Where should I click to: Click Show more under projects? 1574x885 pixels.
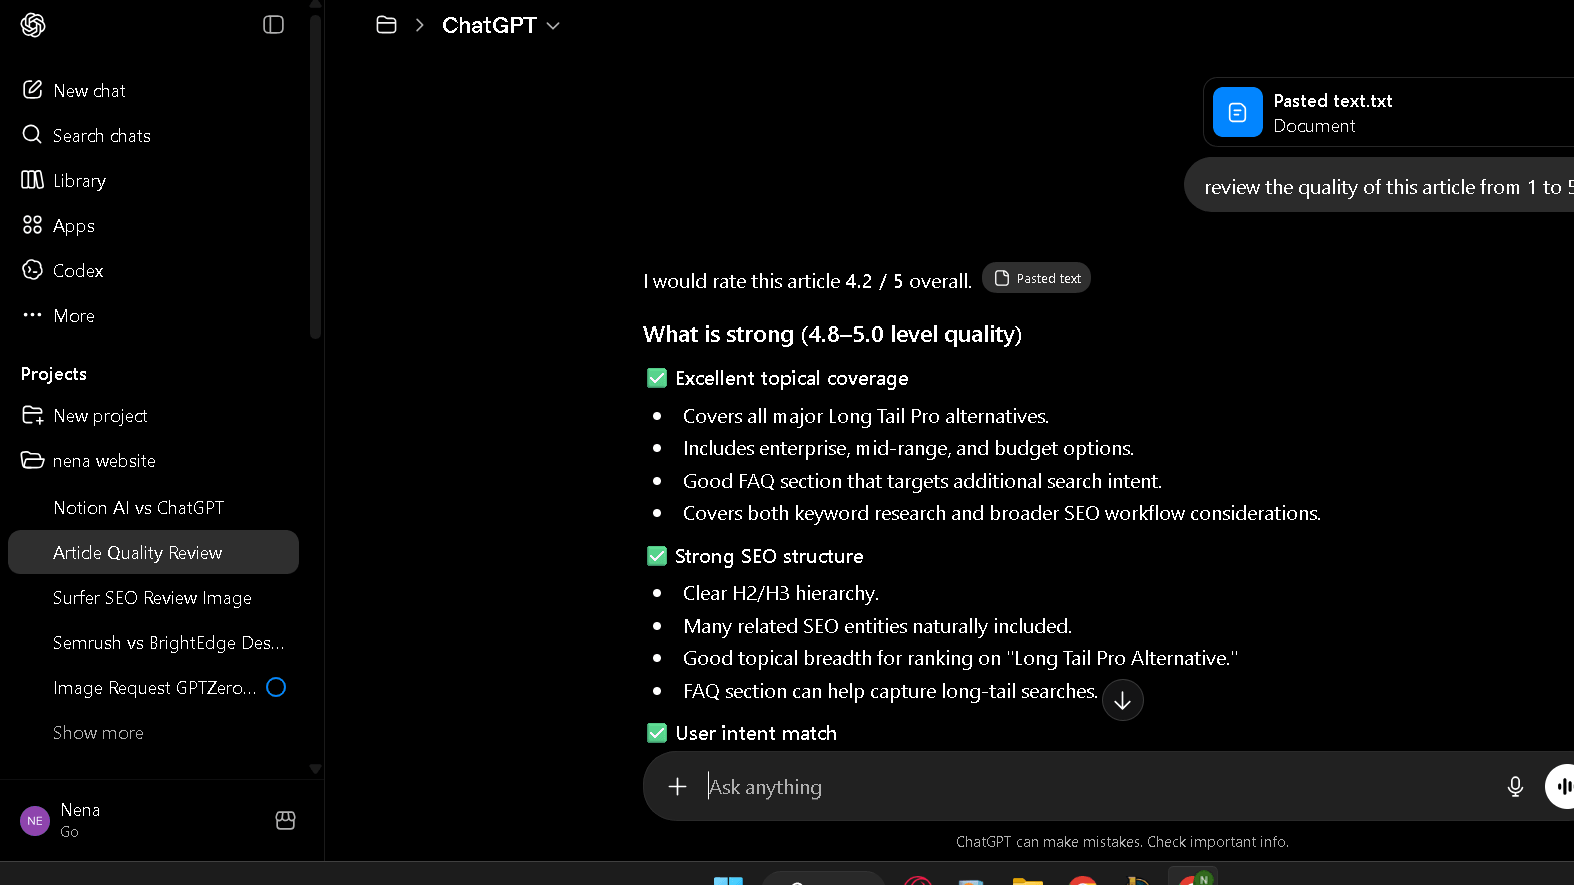pos(98,733)
